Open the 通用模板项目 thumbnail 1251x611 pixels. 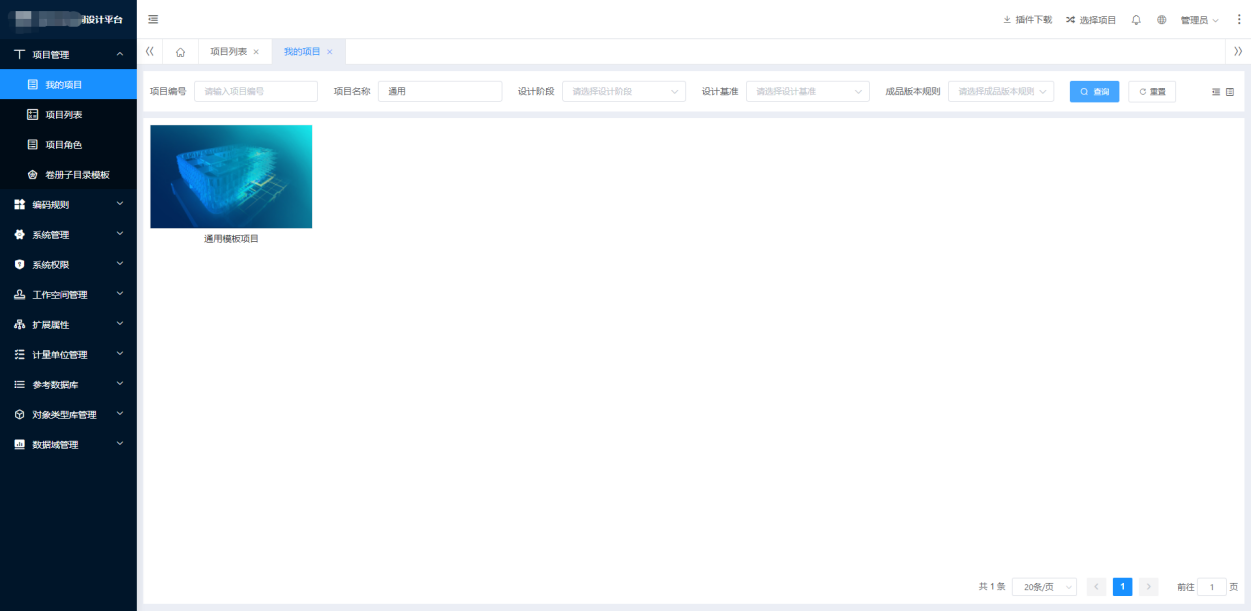231,176
